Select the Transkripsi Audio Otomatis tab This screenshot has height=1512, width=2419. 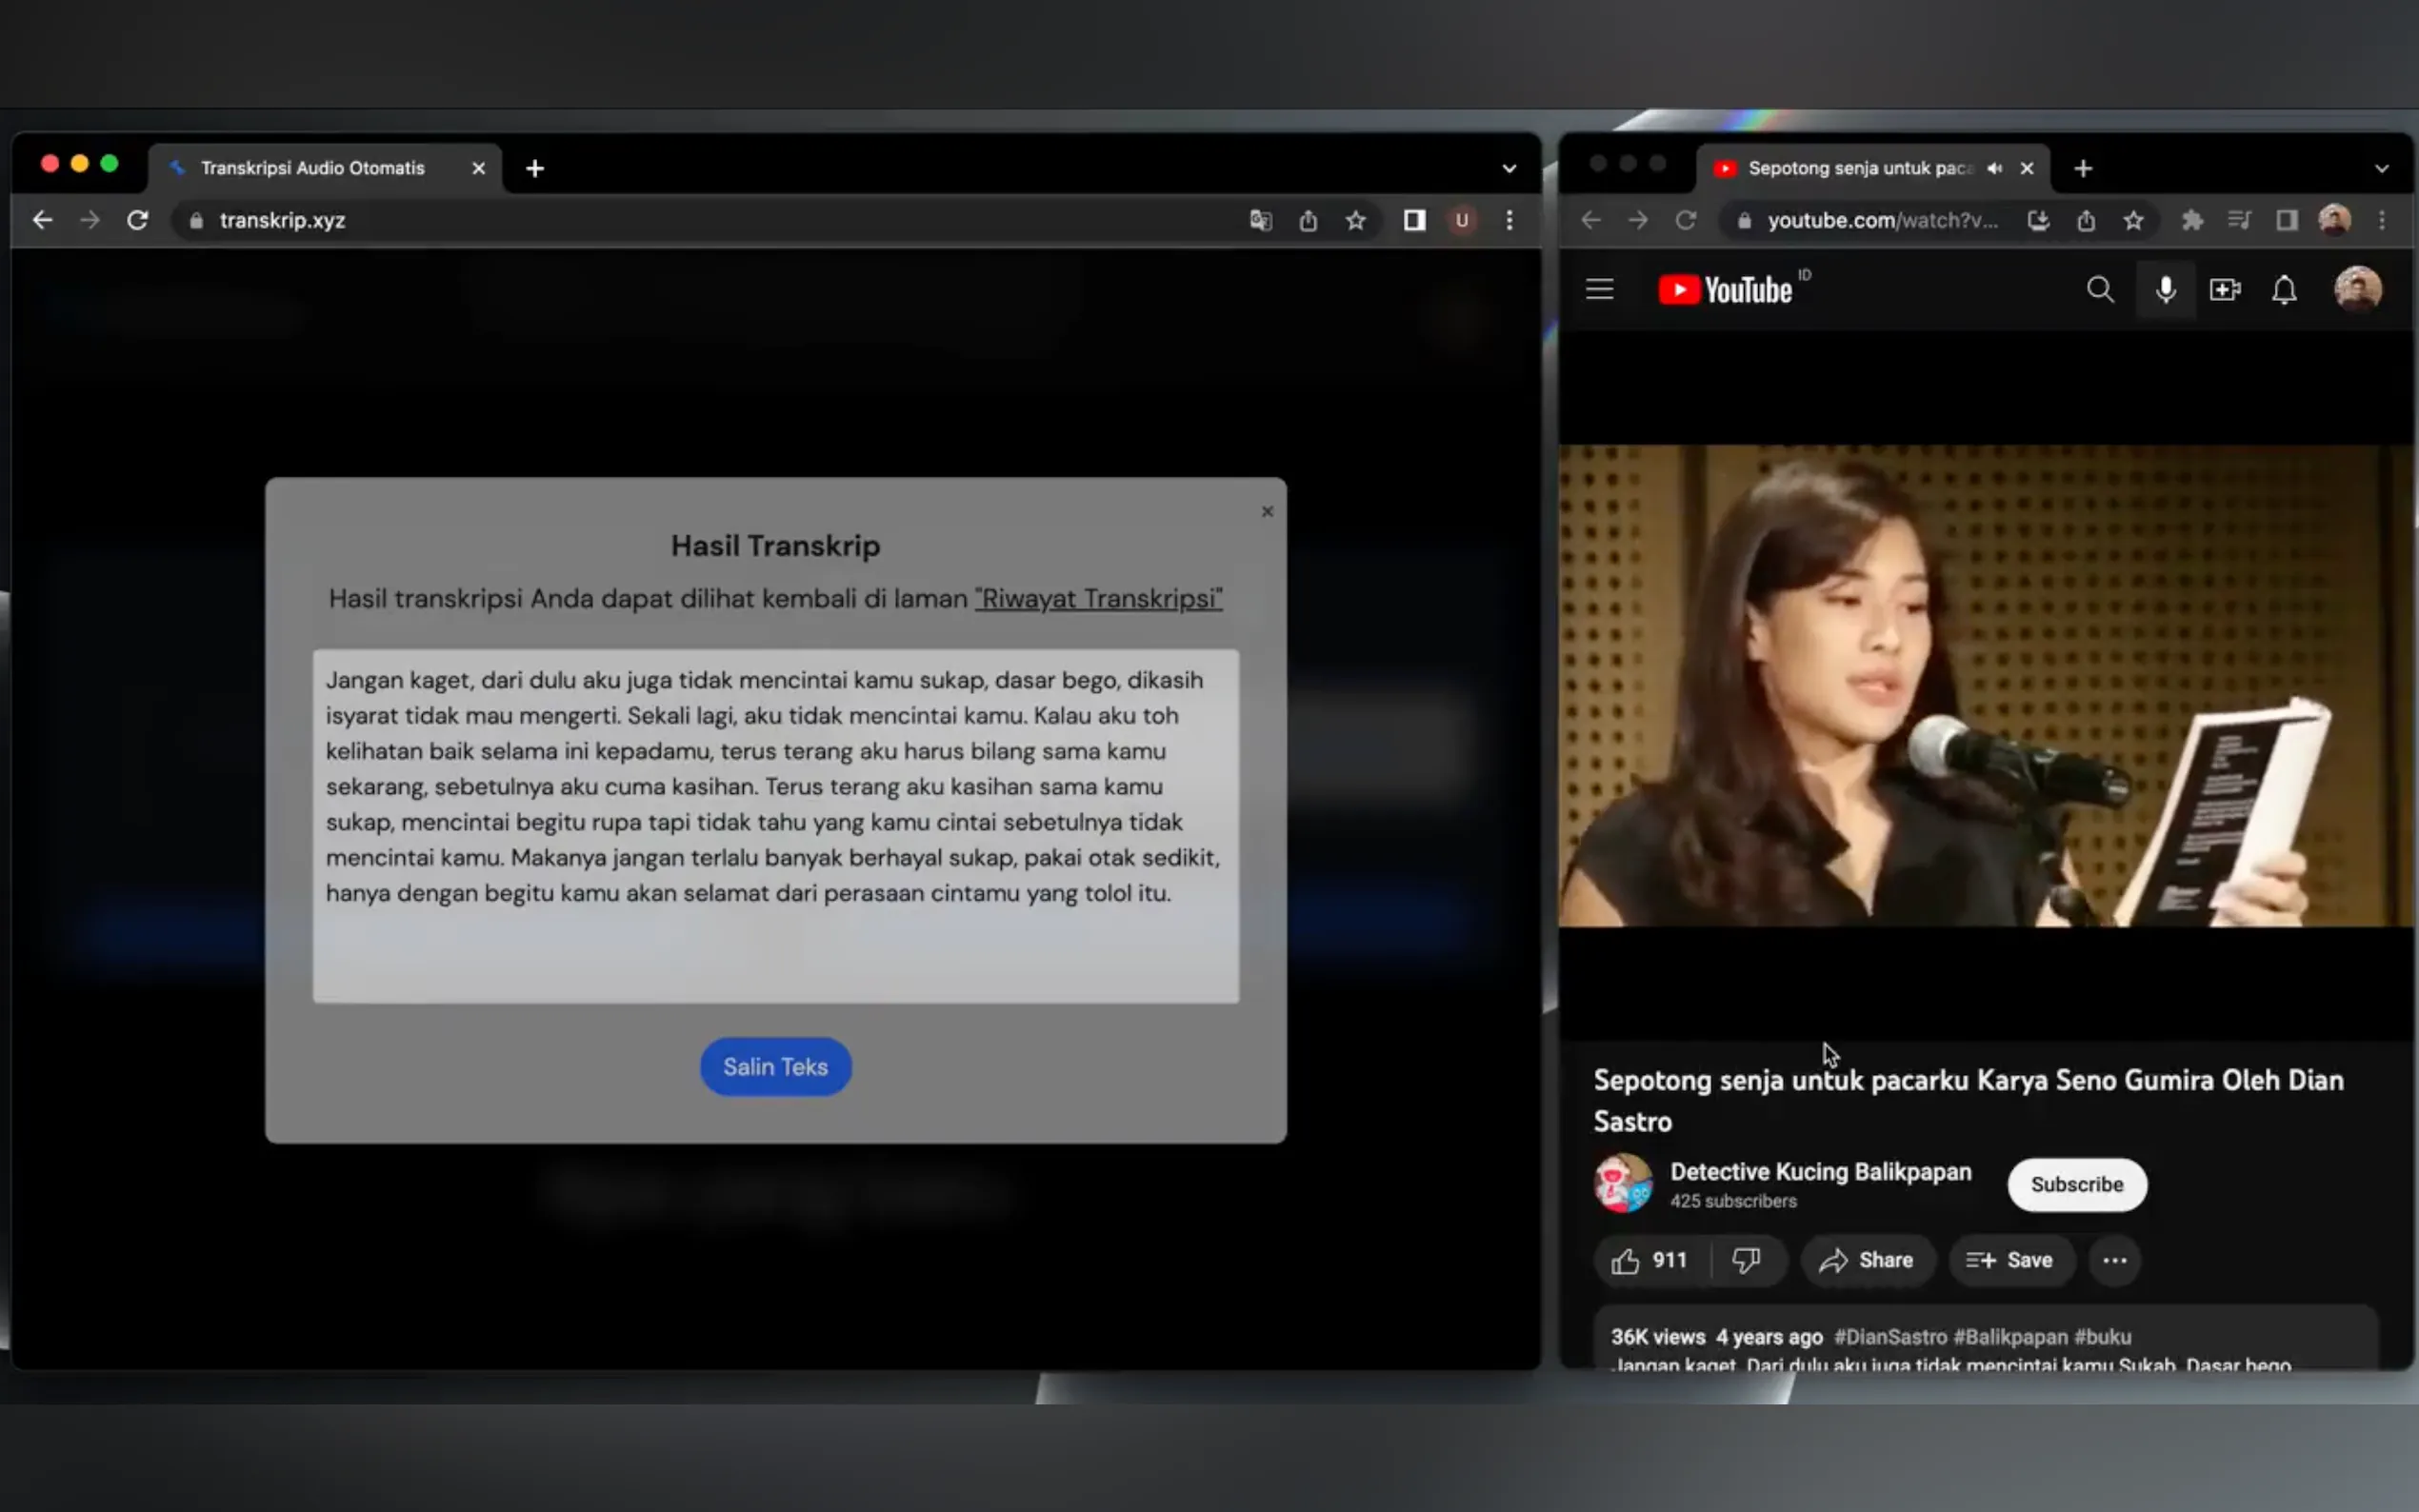[x=312, y=168]
